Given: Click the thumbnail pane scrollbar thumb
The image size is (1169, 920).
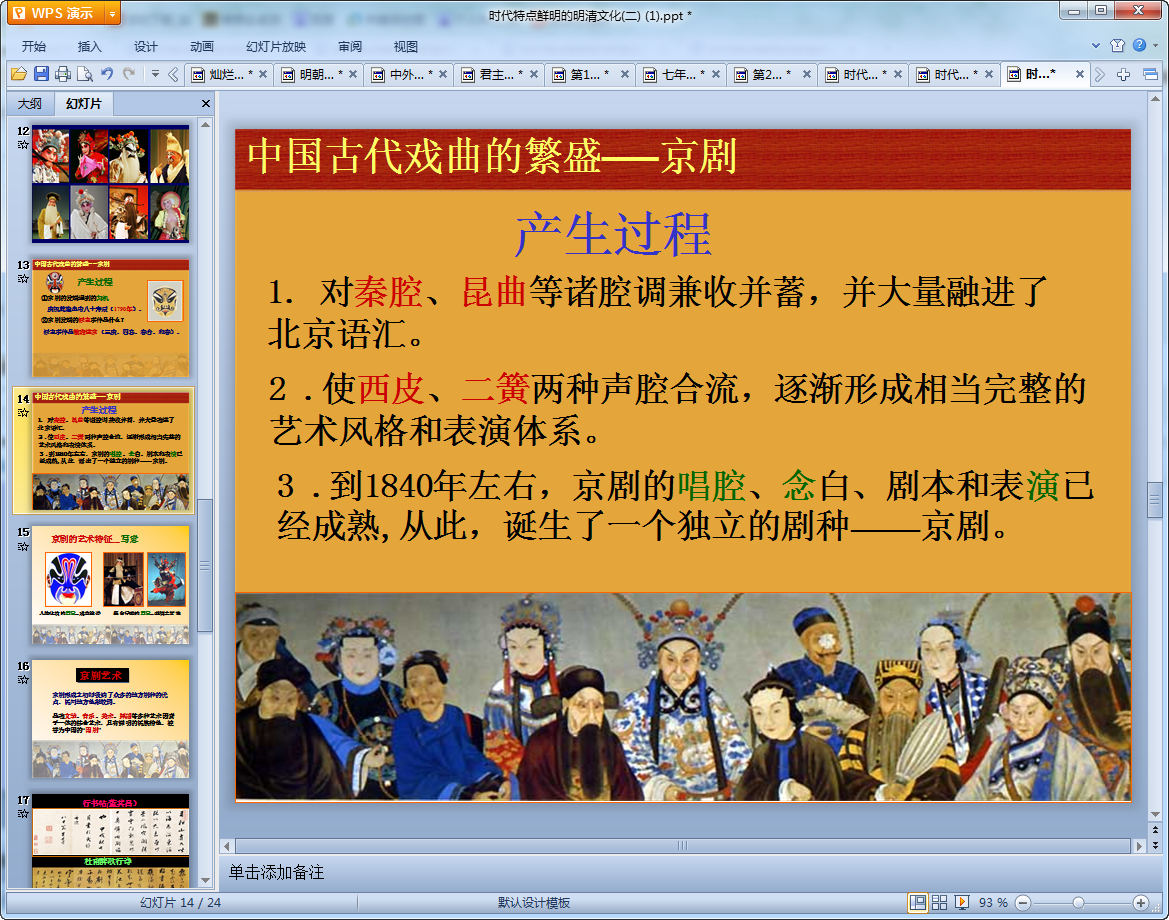Looking at the screenshot, I should 205,565.
